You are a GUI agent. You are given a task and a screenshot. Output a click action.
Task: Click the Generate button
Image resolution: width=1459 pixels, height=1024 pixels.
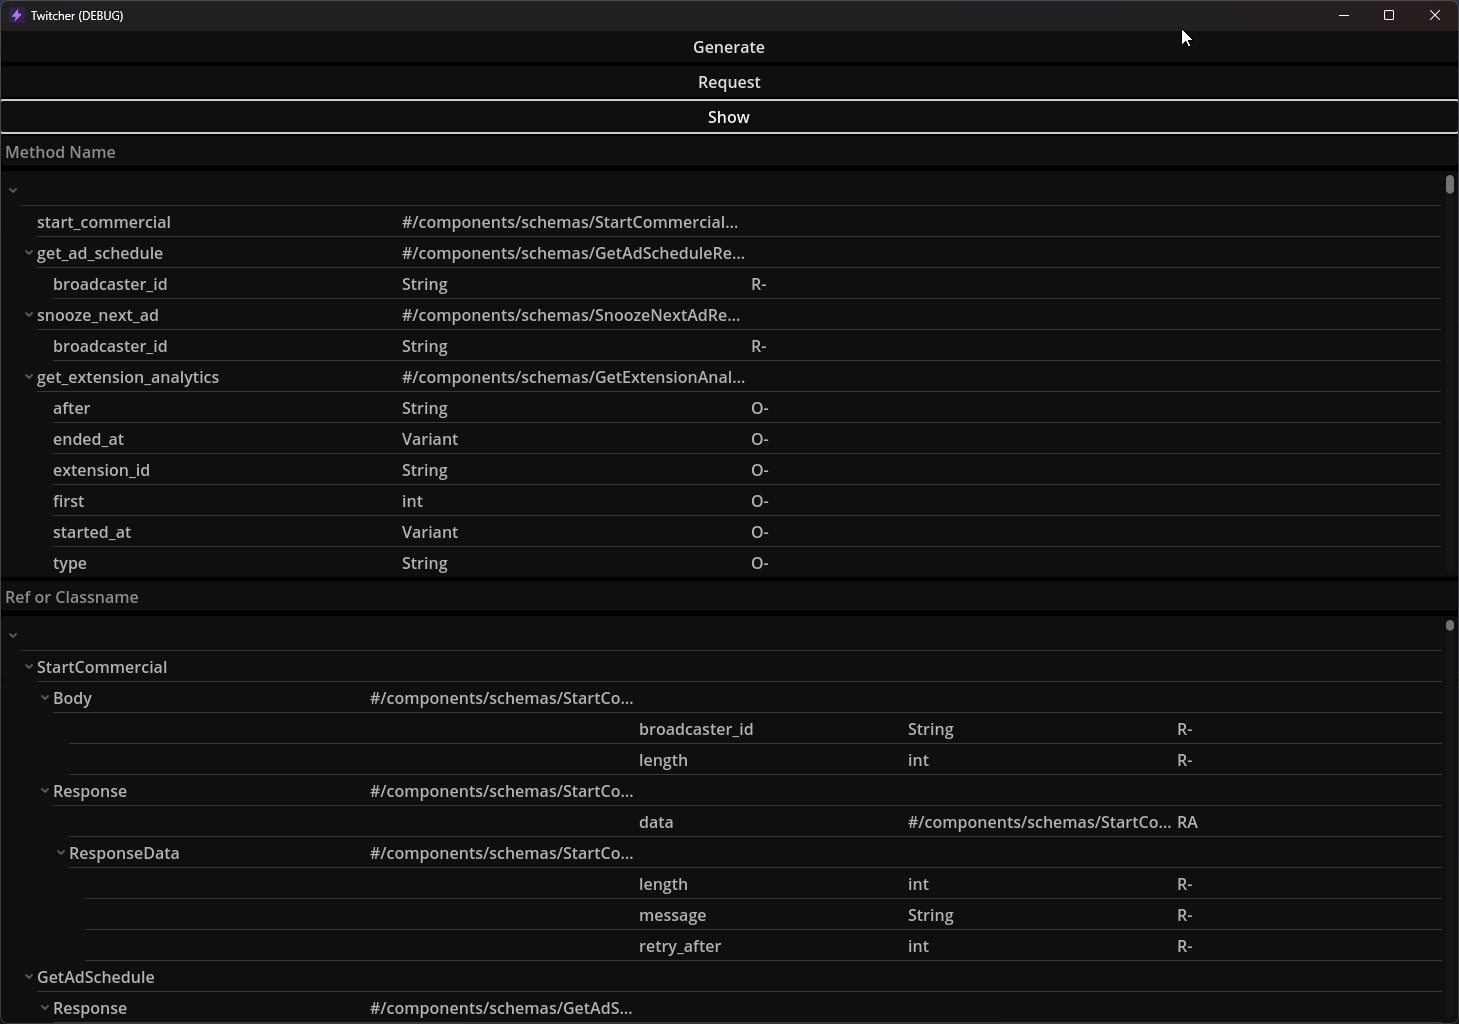[x=728, y=47]
